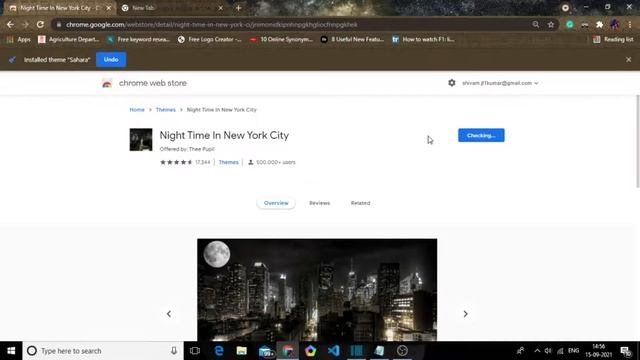
Task: Open the volume control in system tray
Action: click(548, 351)
